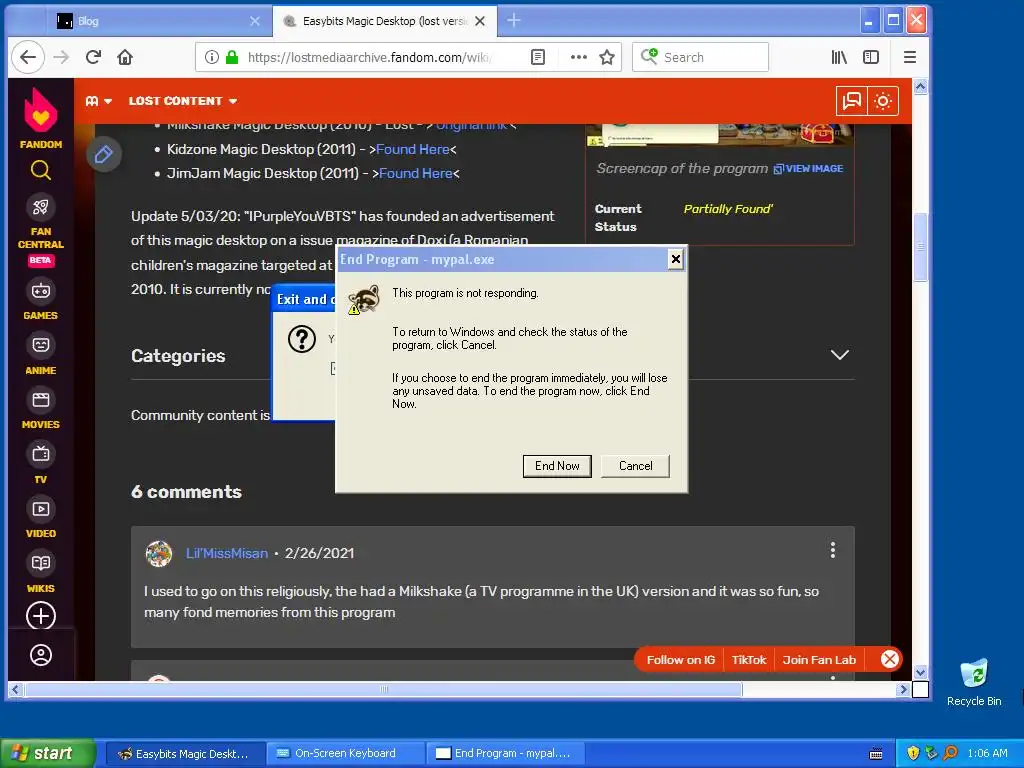1024x768 pixels.
Task: Open page actions three-dots menu
Action: [x=579, y=57]
